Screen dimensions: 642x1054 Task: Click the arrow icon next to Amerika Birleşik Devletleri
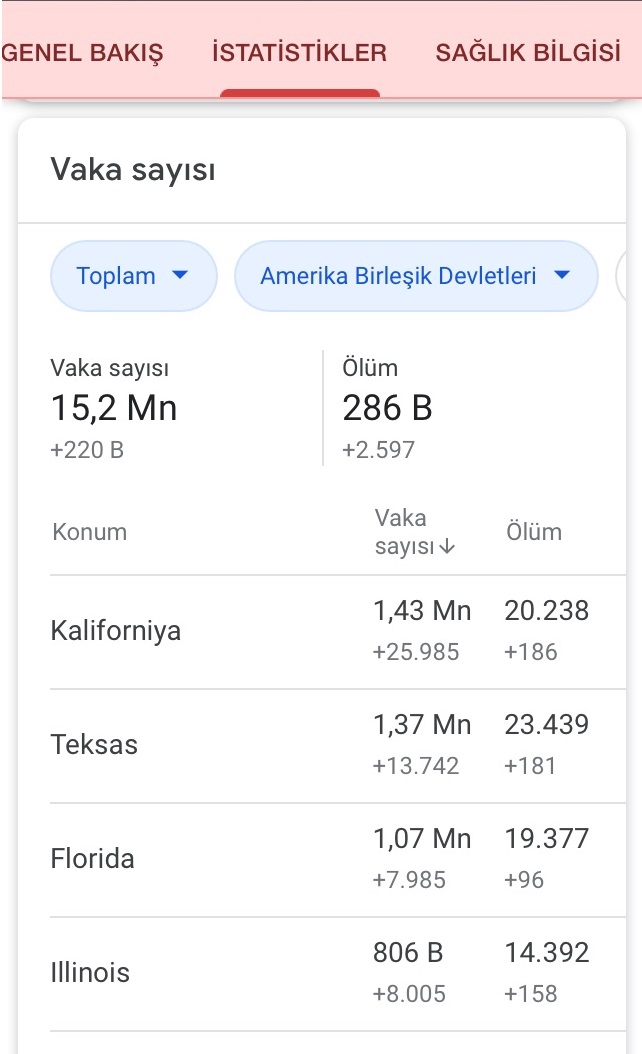click(x=561, y=275)
